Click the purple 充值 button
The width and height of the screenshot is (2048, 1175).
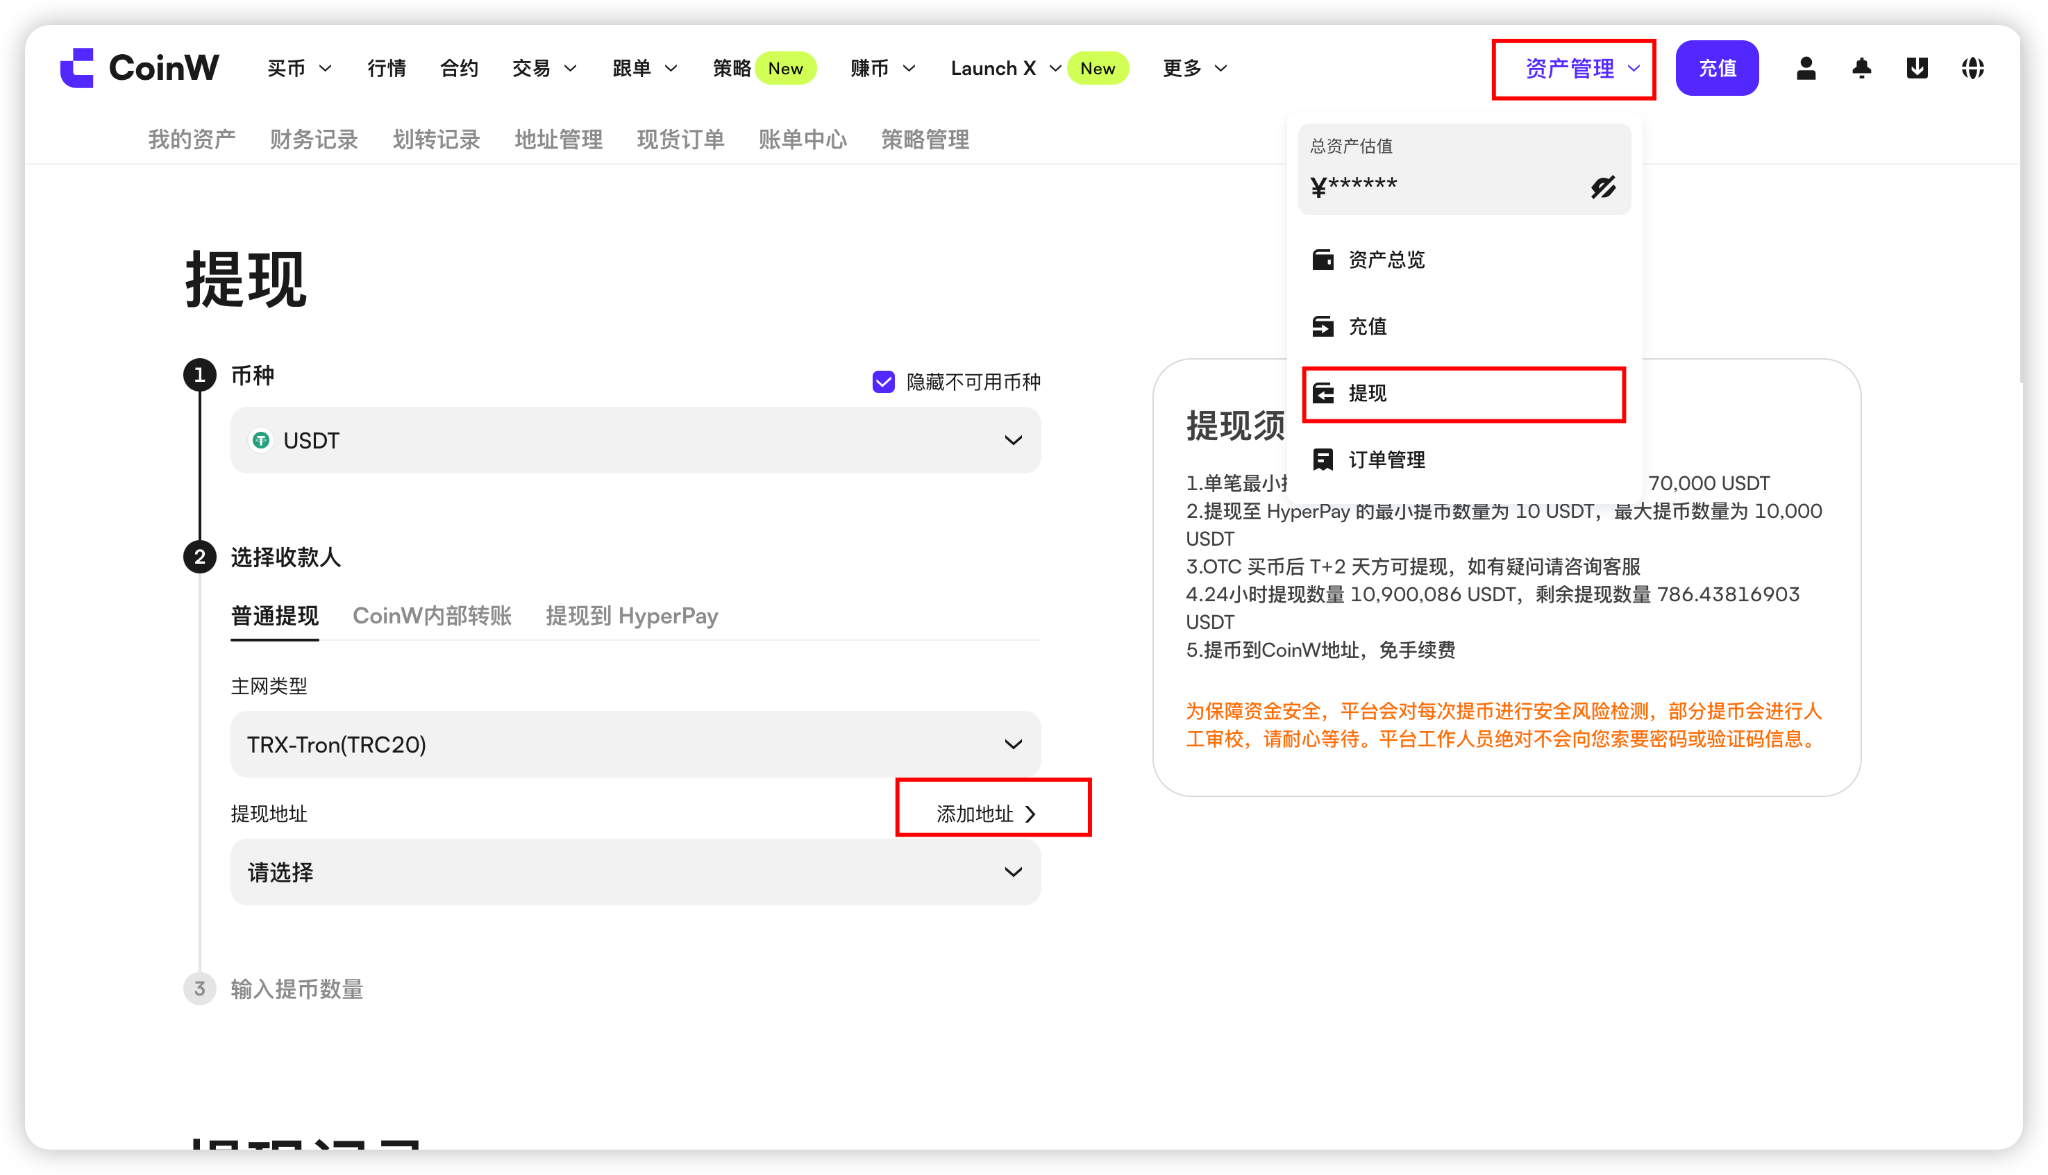click(1717, 68)
